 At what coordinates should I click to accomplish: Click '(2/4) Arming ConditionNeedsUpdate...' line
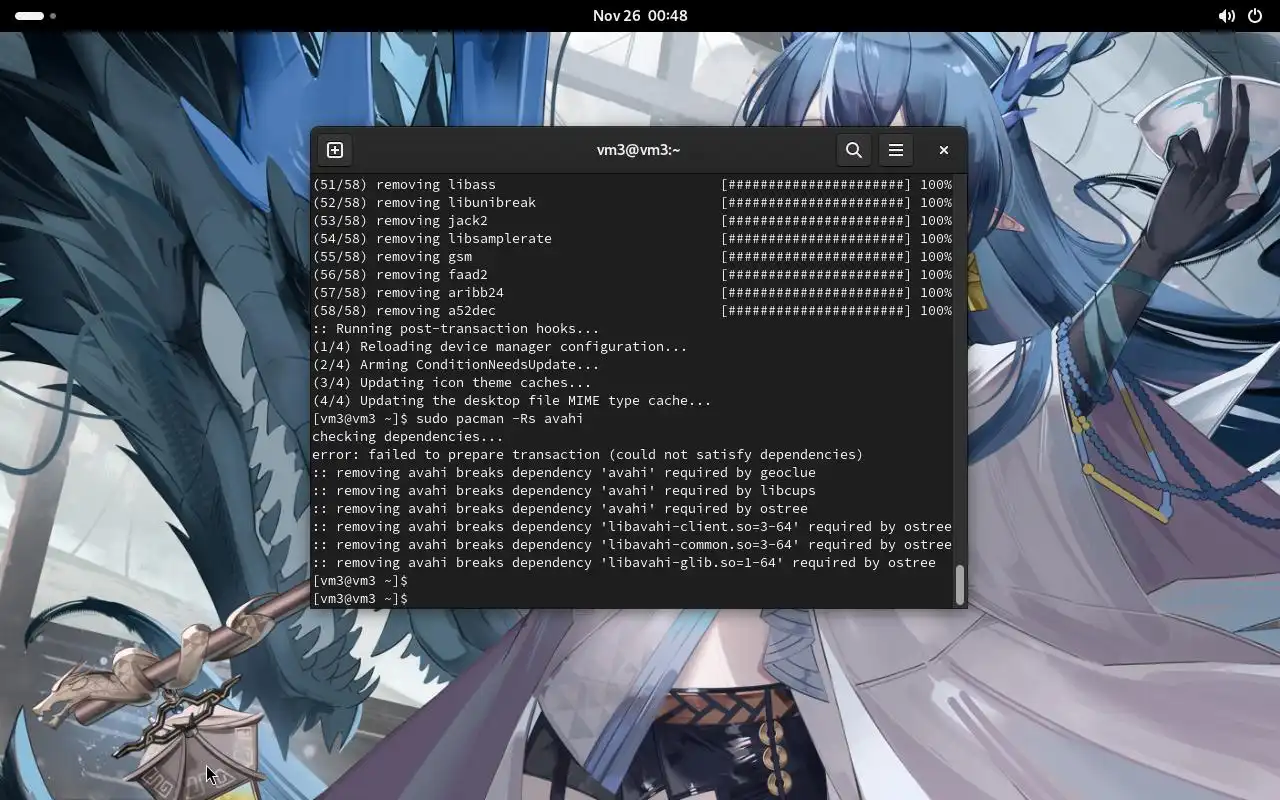(x=456, y=364)
